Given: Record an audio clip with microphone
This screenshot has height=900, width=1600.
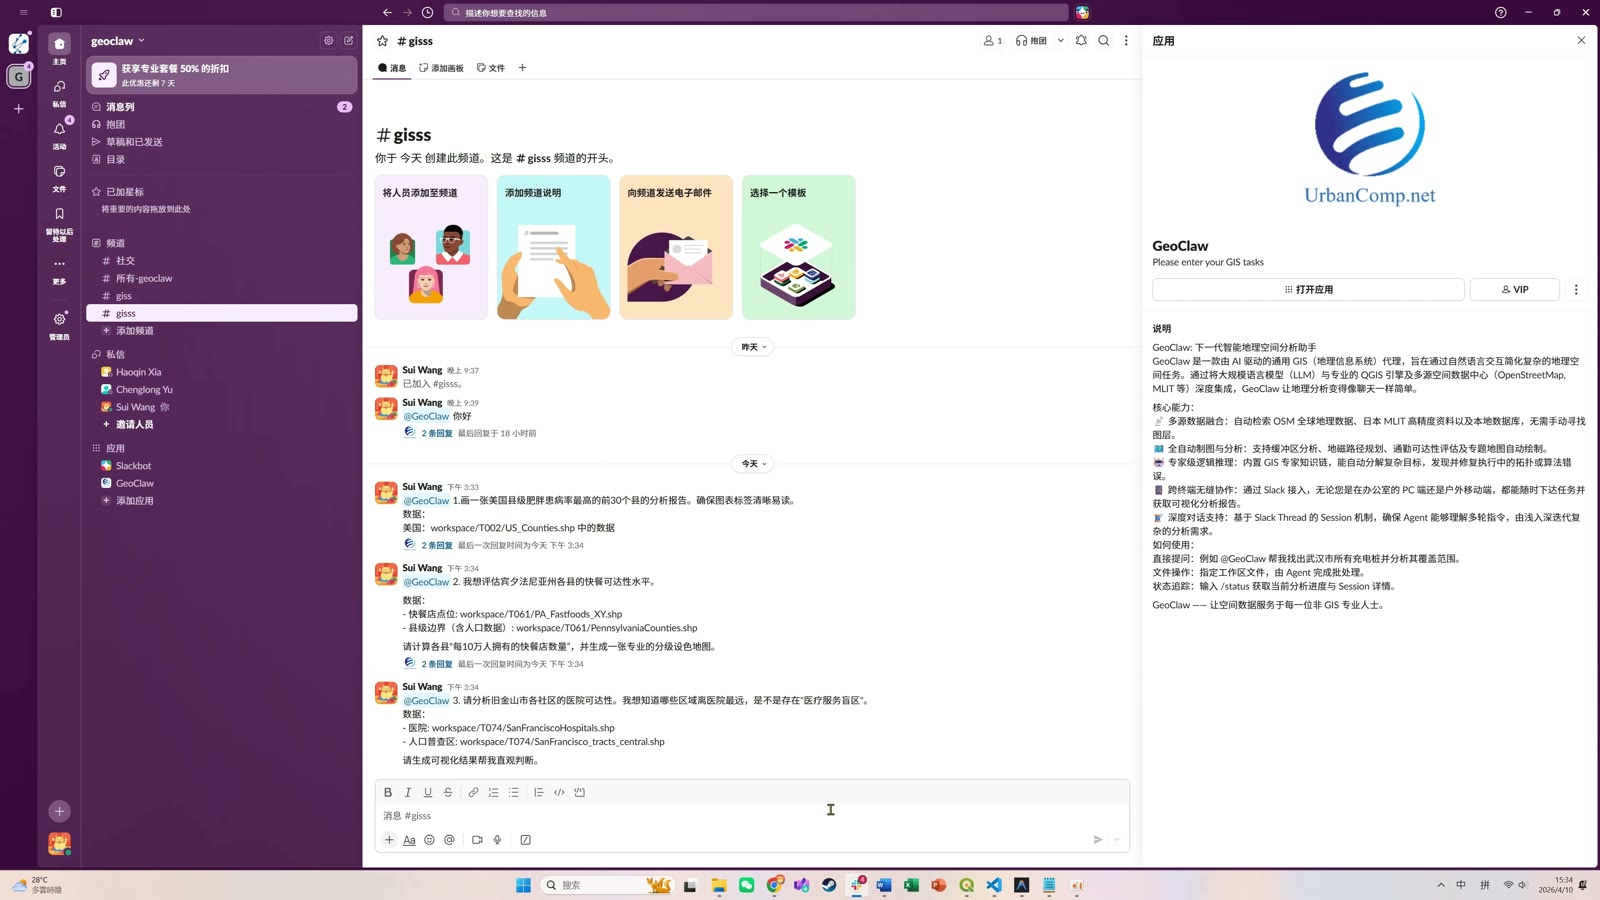Looking at the screenshot, I should (x=497, y=840).
